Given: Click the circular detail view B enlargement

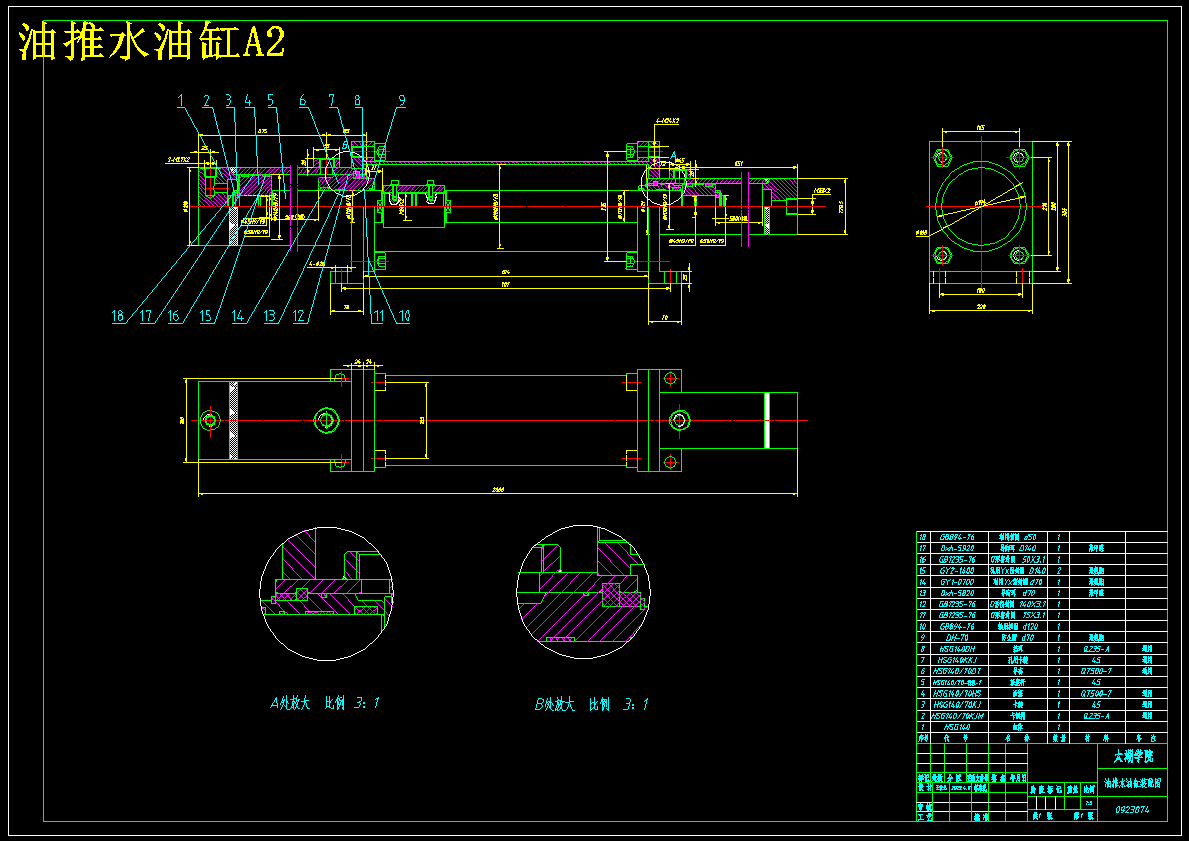Looking at the screenshot, I should click(583, 592).
